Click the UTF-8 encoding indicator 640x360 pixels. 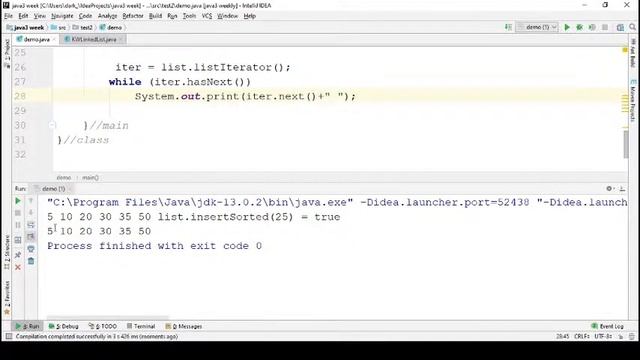point(603,336)
